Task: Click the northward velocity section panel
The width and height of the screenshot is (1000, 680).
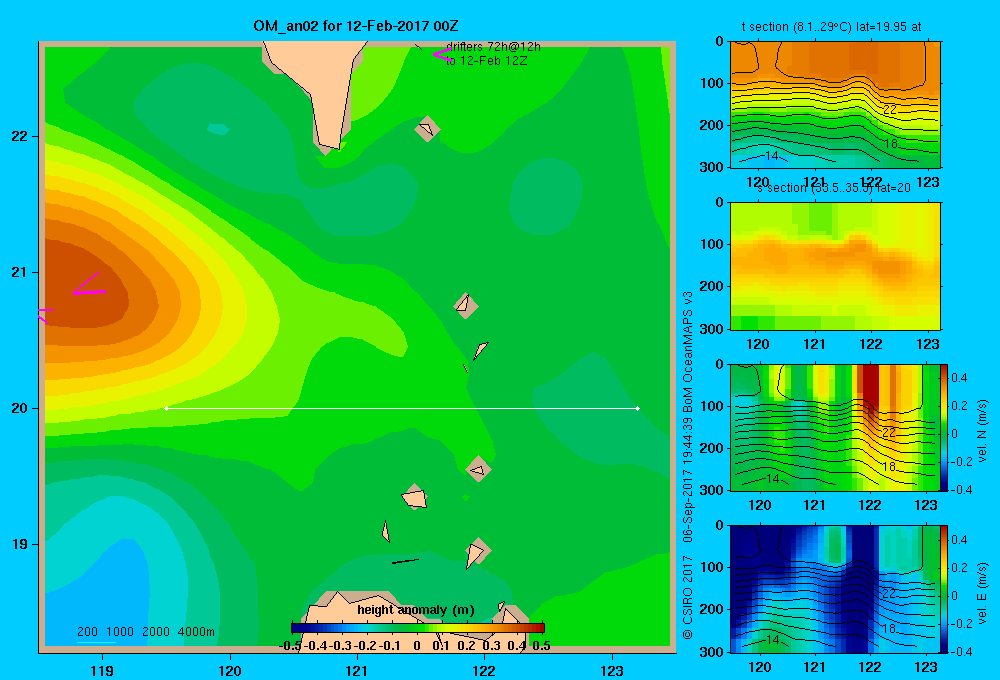Action: point(835,427)
